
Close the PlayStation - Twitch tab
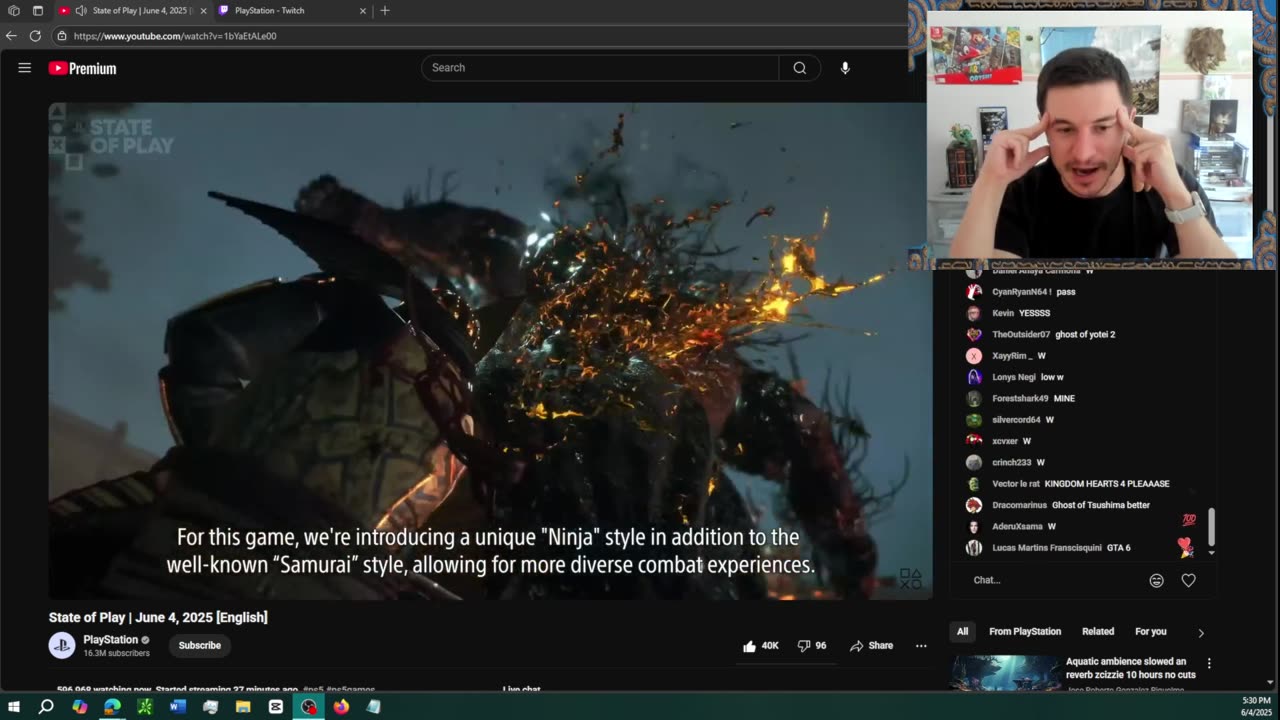click(363, 11)
